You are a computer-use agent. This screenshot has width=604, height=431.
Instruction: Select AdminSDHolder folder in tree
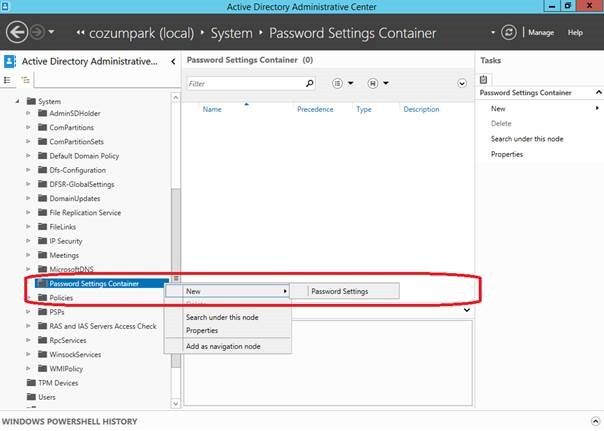tap(75, 113)
